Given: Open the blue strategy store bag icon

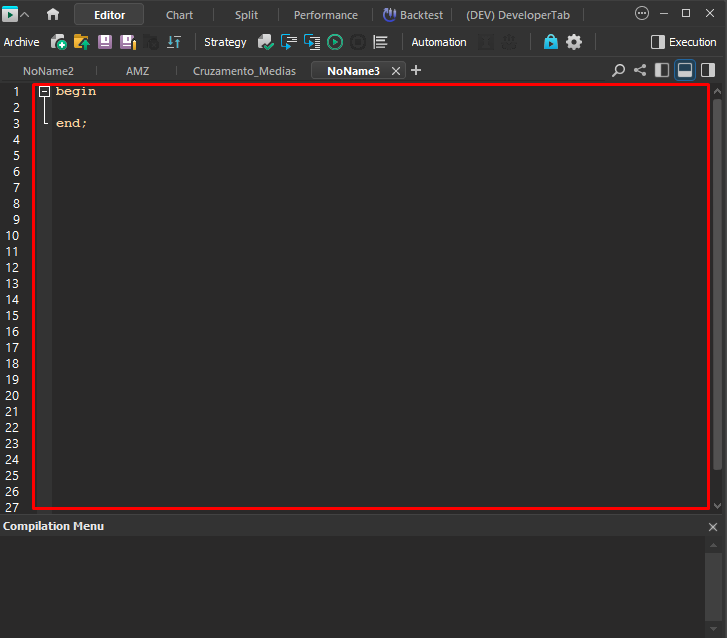Looking at the screenshot, I should pyautogui.click(x=551, y=42).
